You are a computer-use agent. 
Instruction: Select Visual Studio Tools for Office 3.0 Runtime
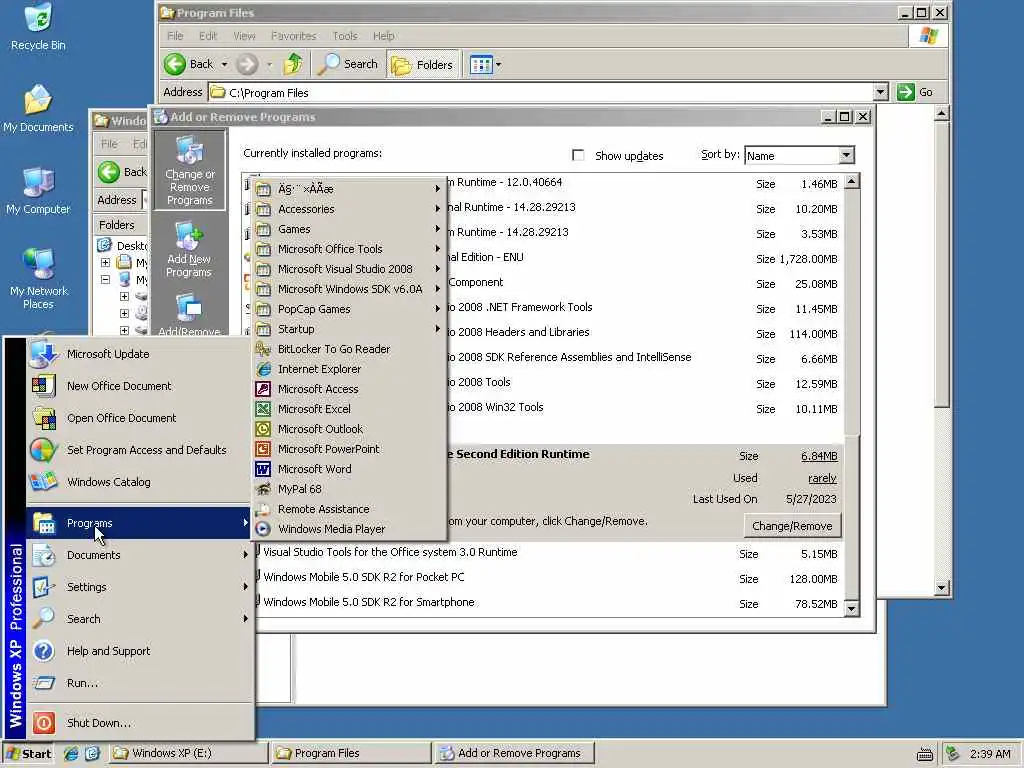(x=549, y=553)
